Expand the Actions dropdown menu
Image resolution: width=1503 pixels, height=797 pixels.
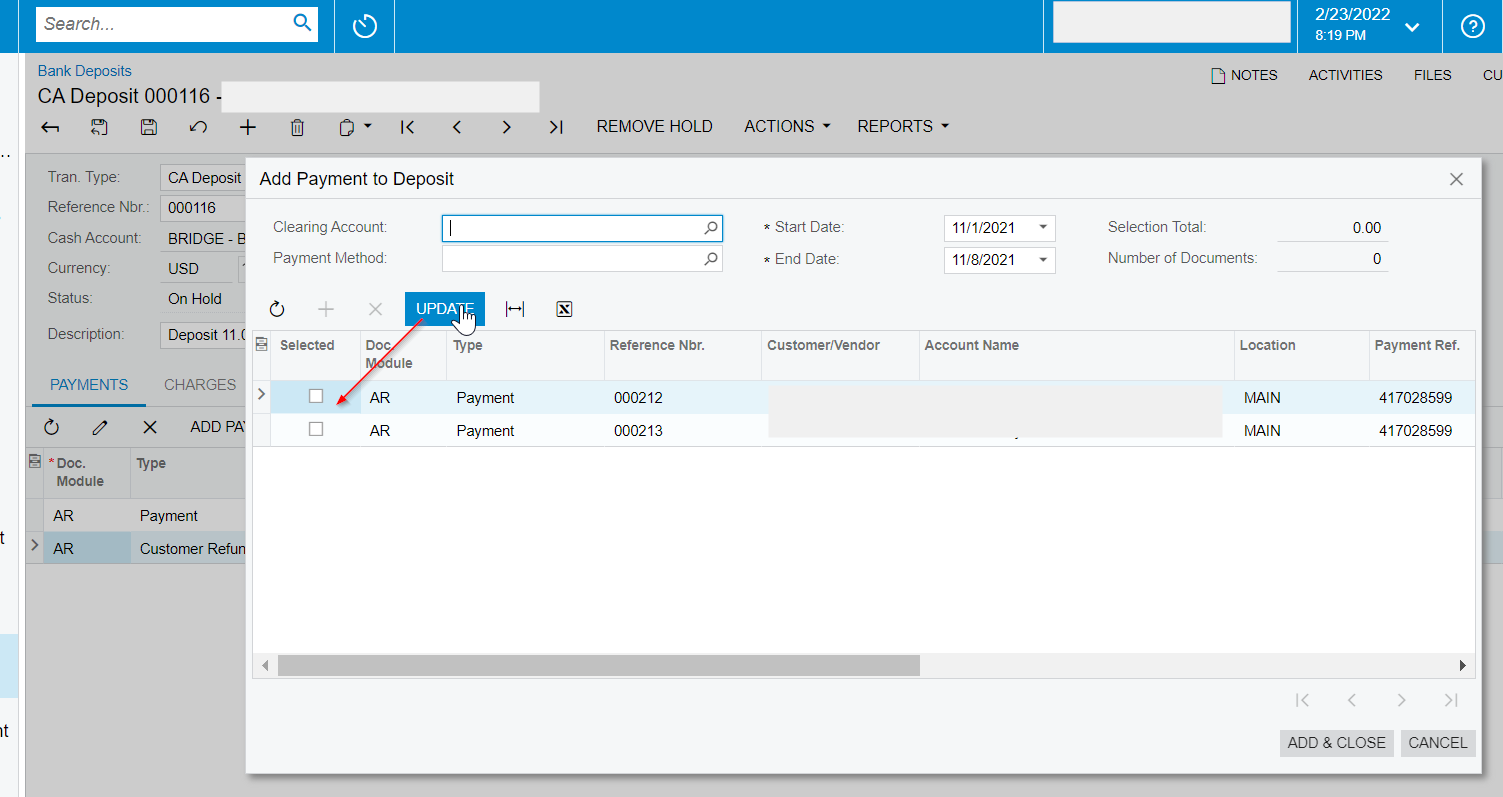(x=788, y=127)
